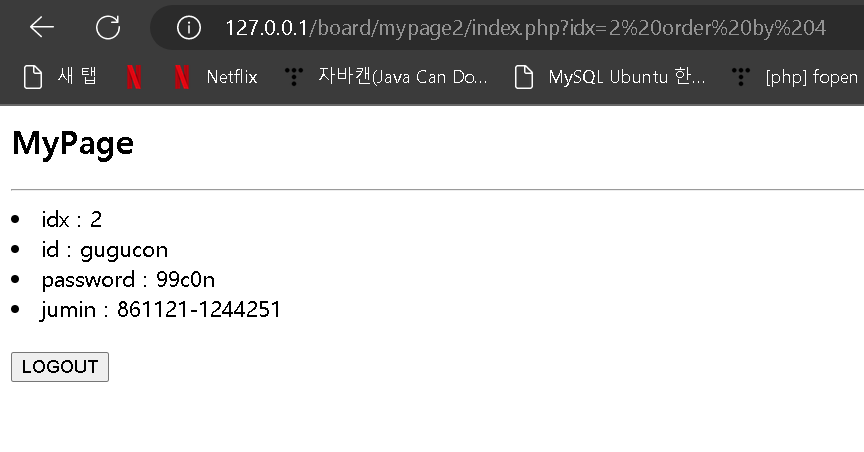This screenshot has width=864, height=452.
Task: Click the MyPage heading
Action: click(x=73, y=143)
